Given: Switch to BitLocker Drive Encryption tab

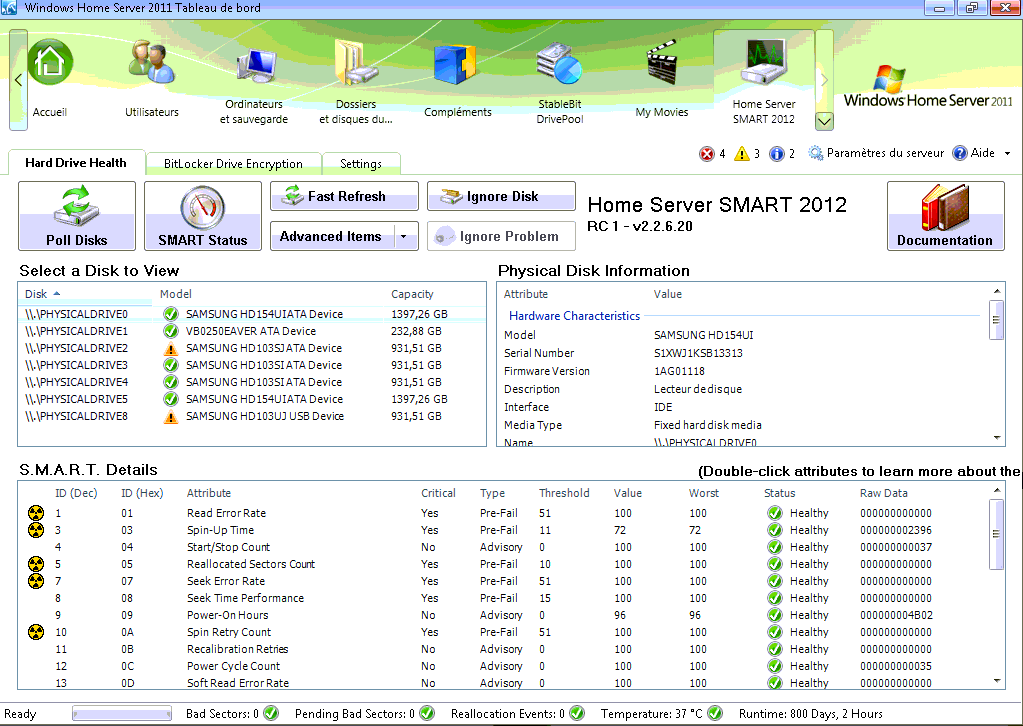Looking at the screenshot, I should point(233,164).
